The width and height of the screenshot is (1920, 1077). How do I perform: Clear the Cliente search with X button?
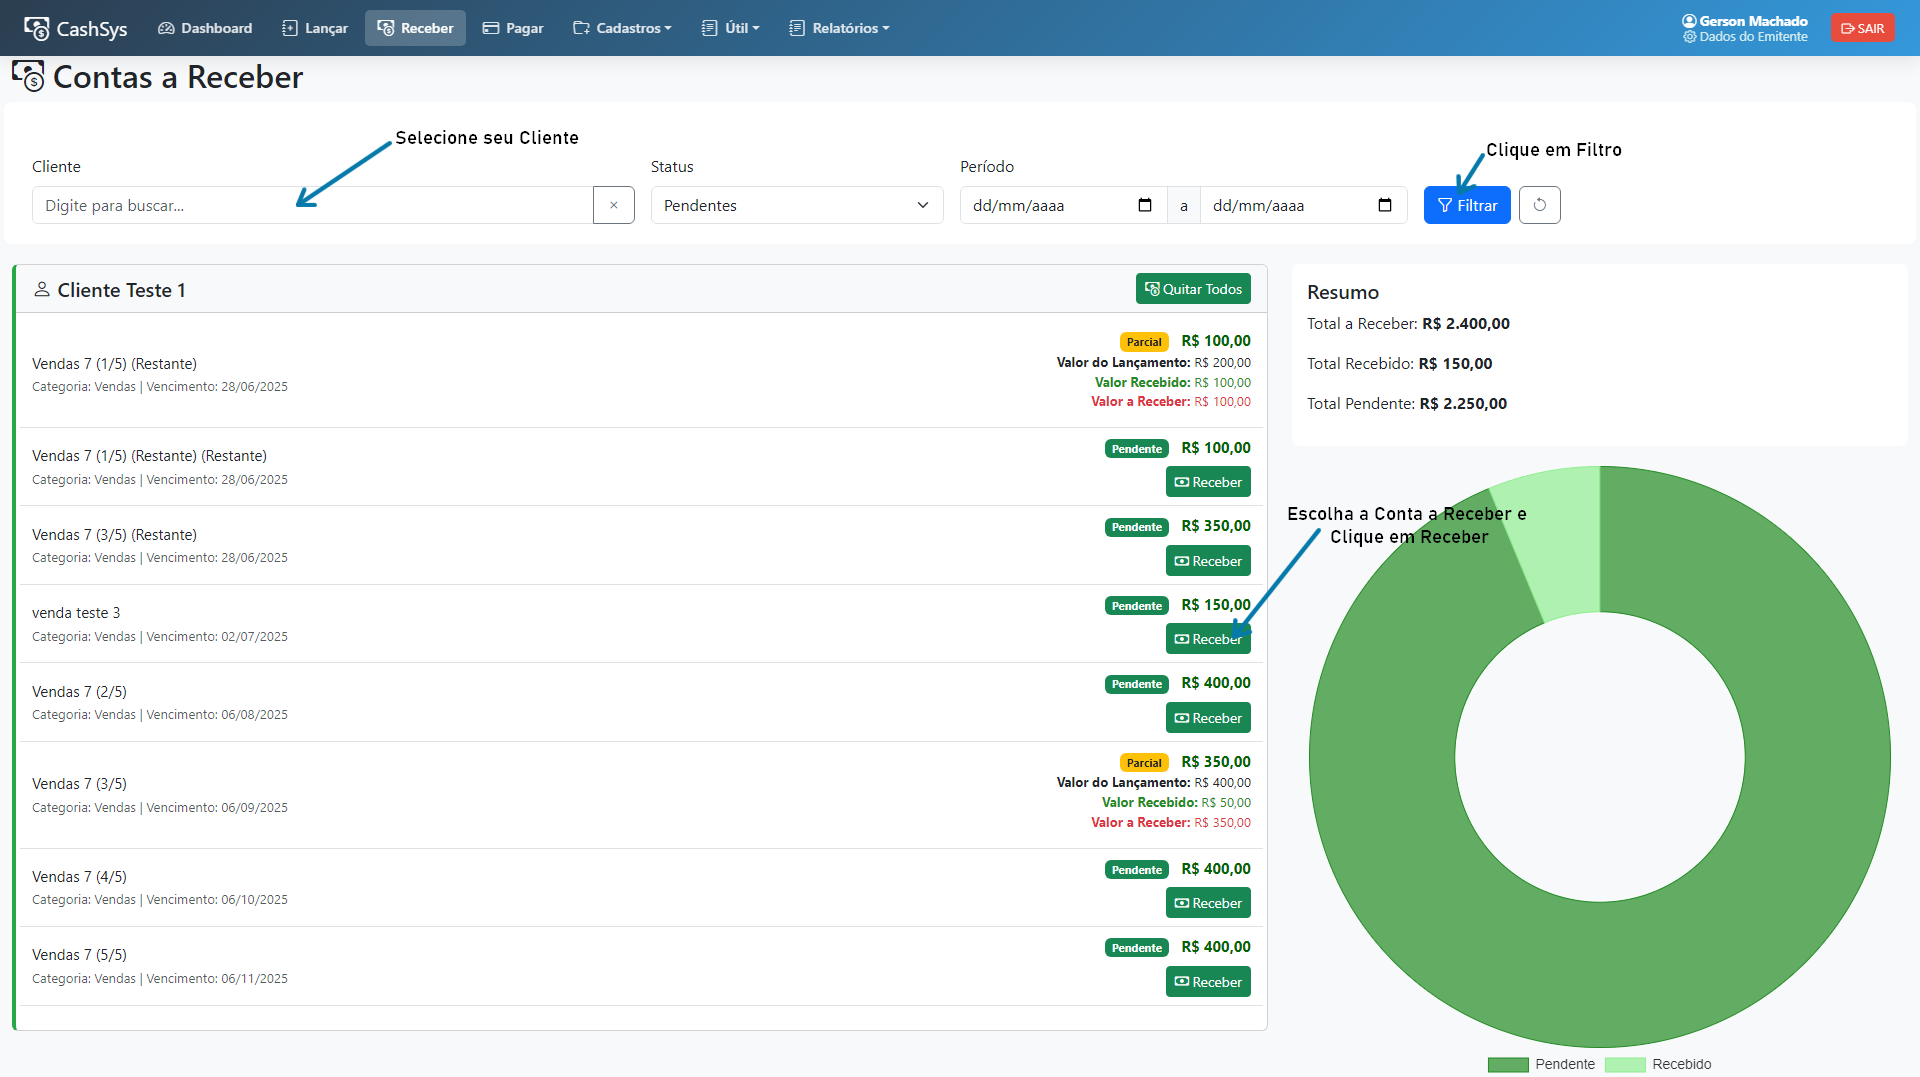click(613, 205)
